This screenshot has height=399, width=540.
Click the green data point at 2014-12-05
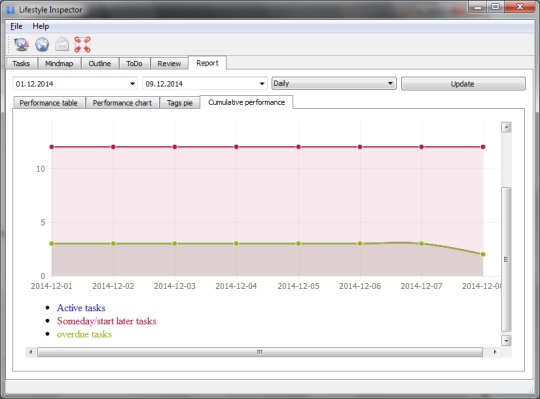coord(298,243)
